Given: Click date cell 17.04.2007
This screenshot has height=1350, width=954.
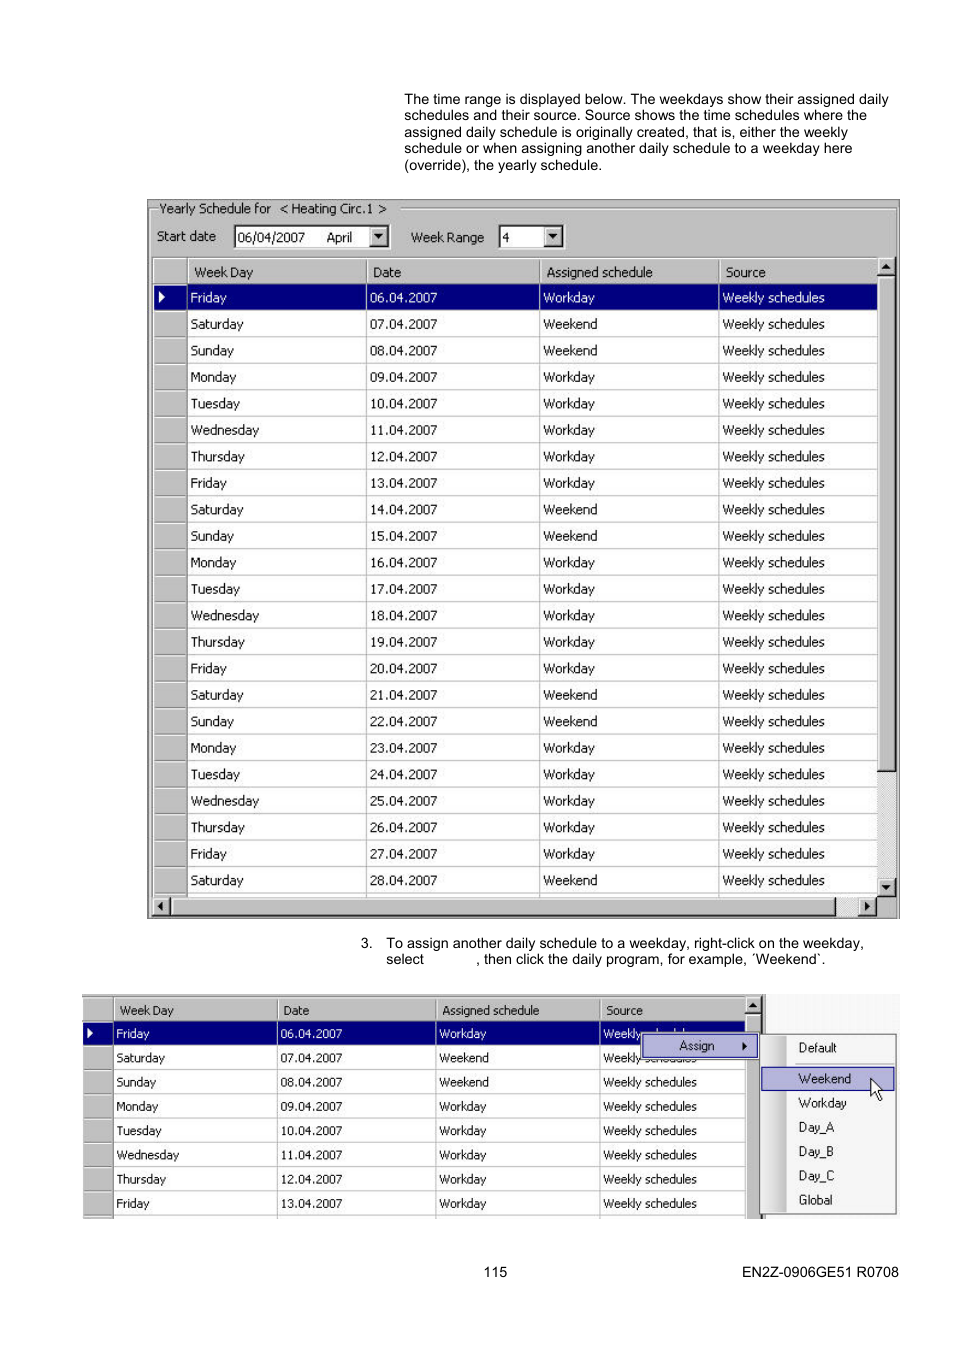Looking at the screenshot, I should tap(453, 589).
